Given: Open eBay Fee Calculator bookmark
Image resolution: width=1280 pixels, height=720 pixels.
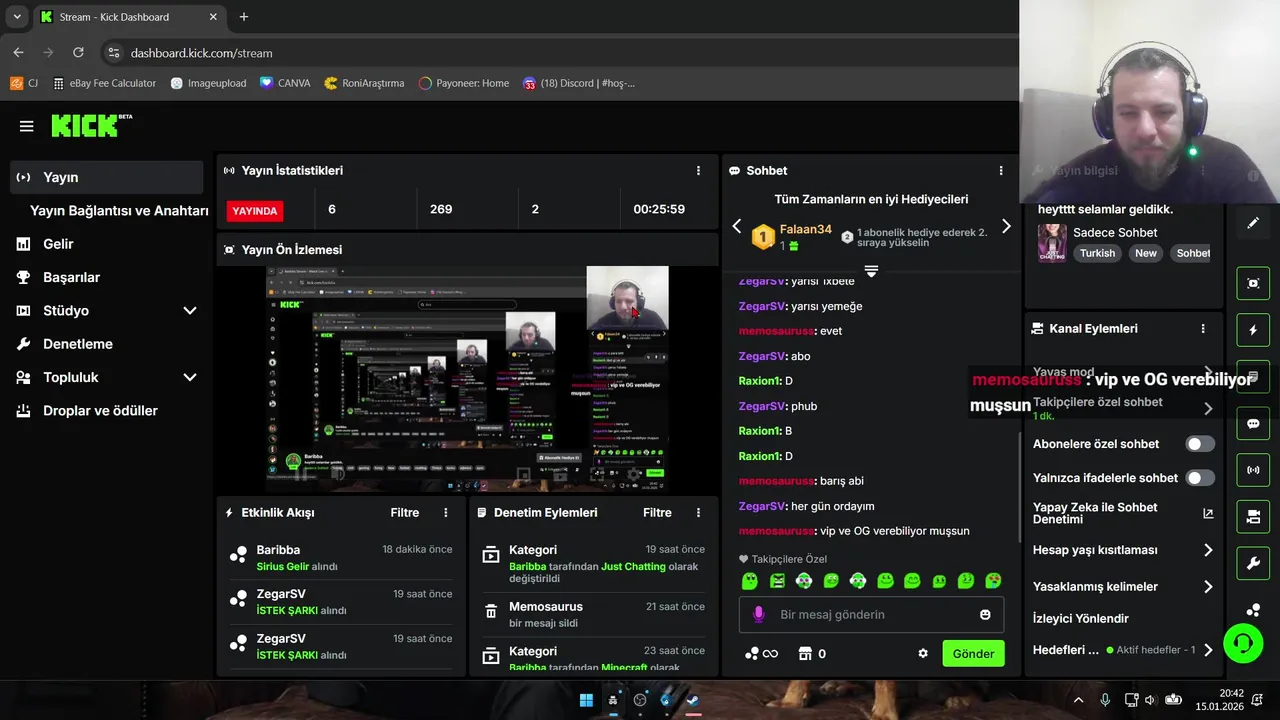Looking at the screenshot, I should 104,83.
